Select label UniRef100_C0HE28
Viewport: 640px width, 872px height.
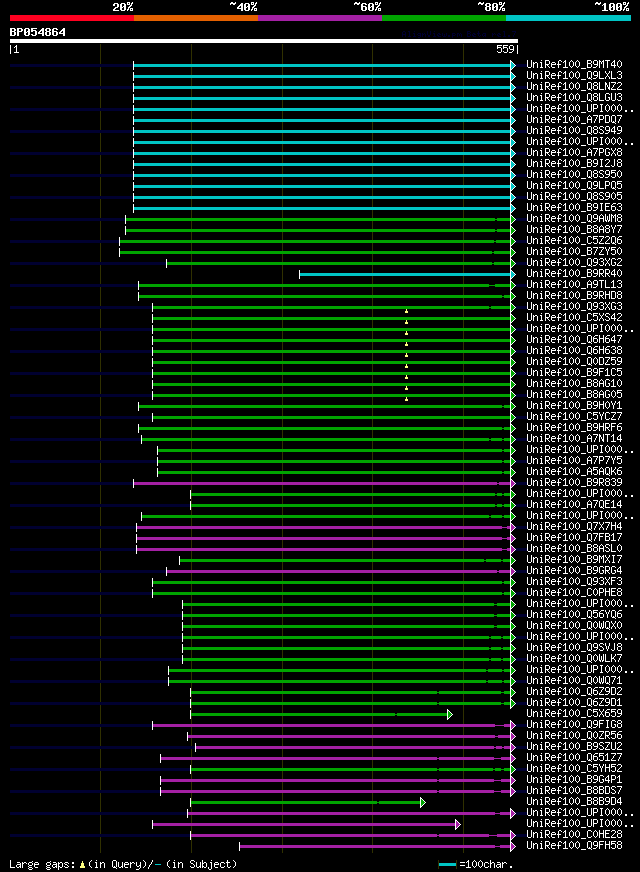[574, 835]
